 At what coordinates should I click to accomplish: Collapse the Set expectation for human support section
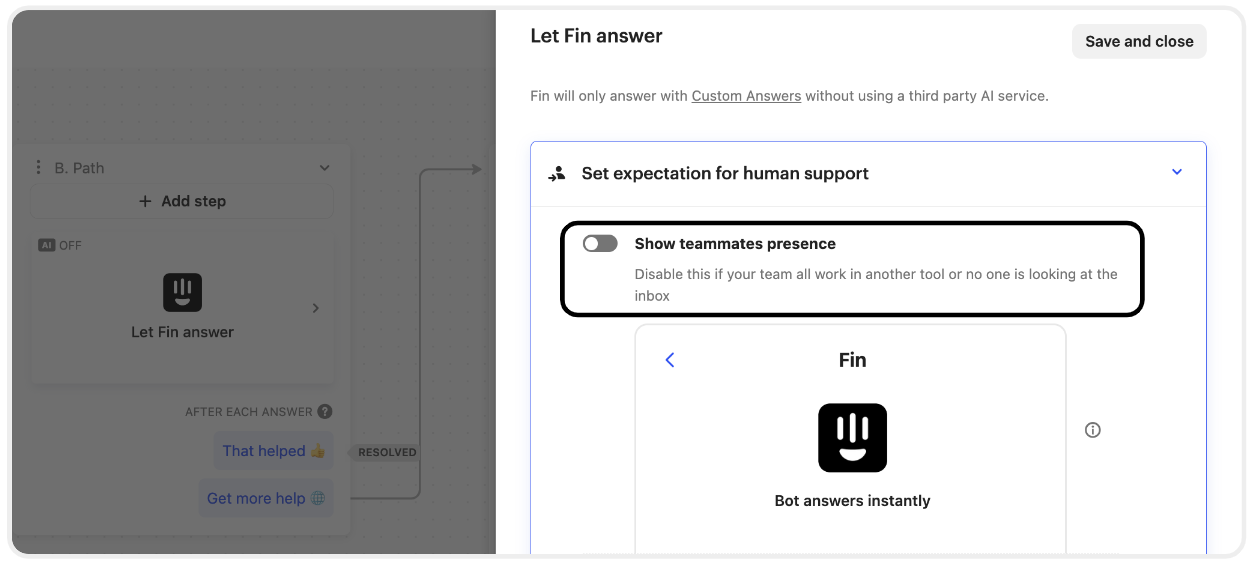pyautogui.click(x=1177, y=172)
